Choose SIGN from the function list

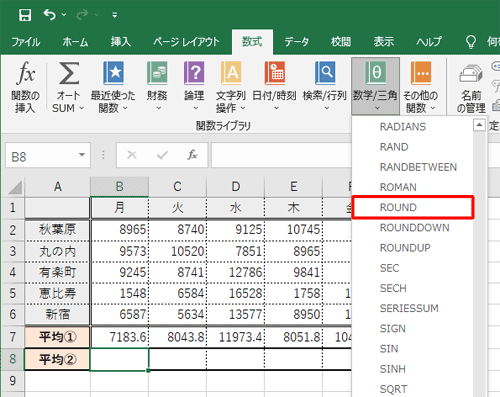[393, 329]
